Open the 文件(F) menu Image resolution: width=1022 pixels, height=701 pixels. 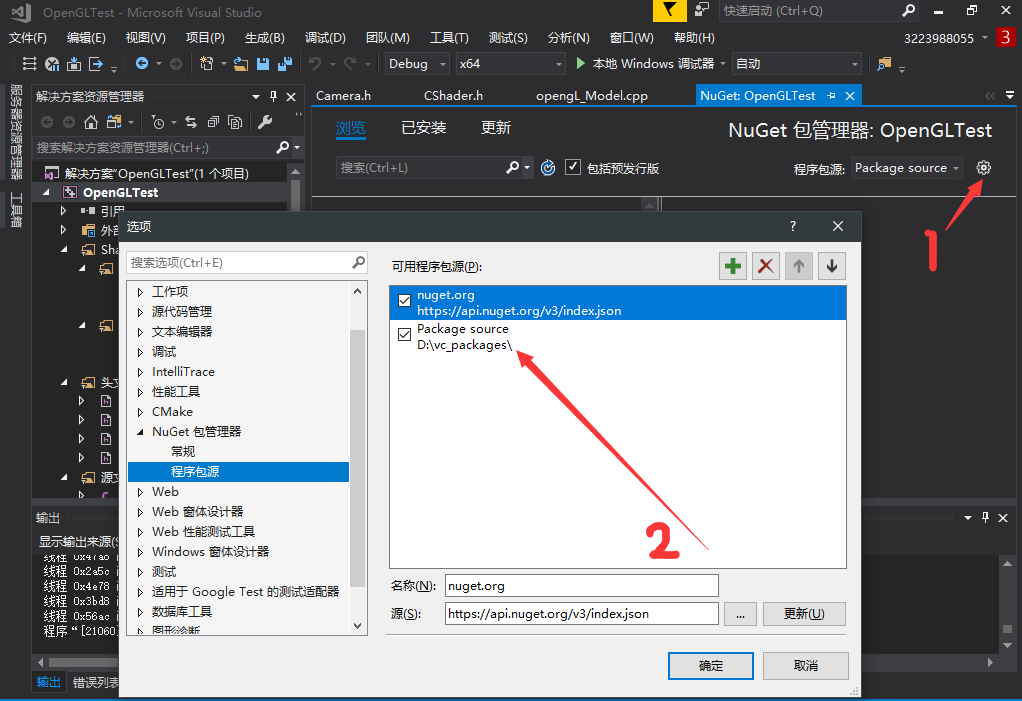pyautogui.click(x=27, y=38)
